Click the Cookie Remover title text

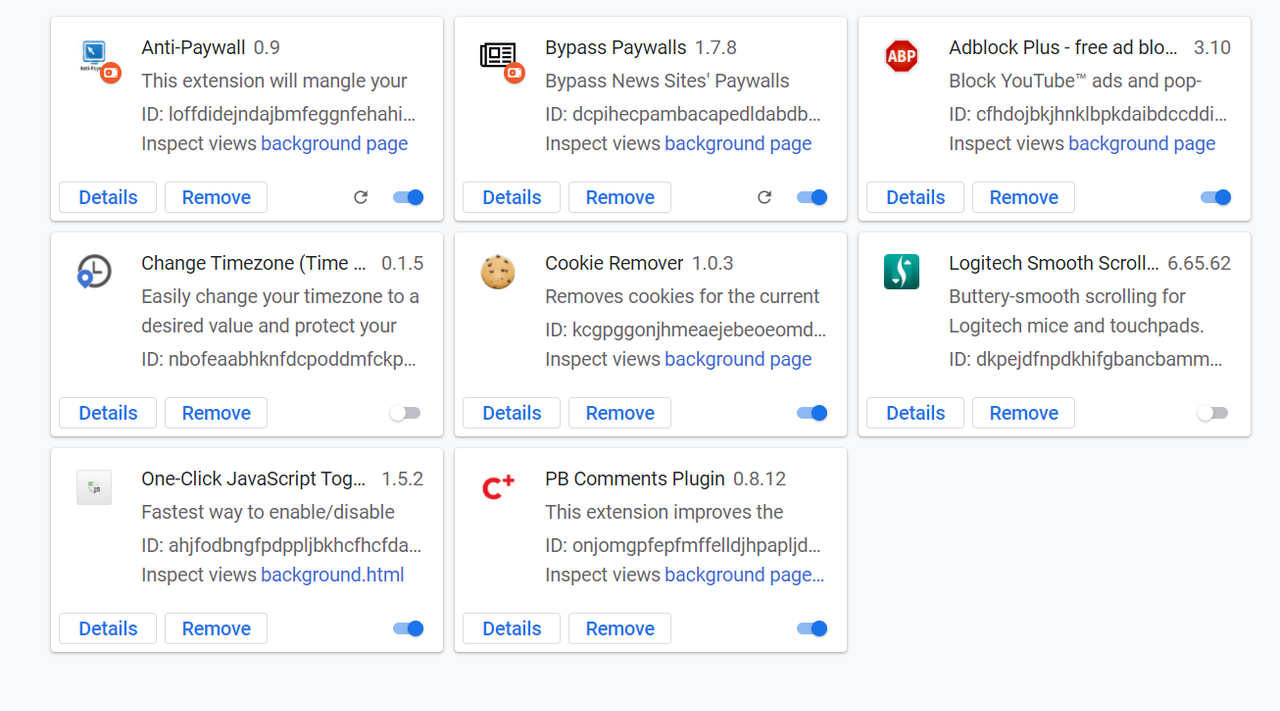pyautogui.click(x=614, y=263)
